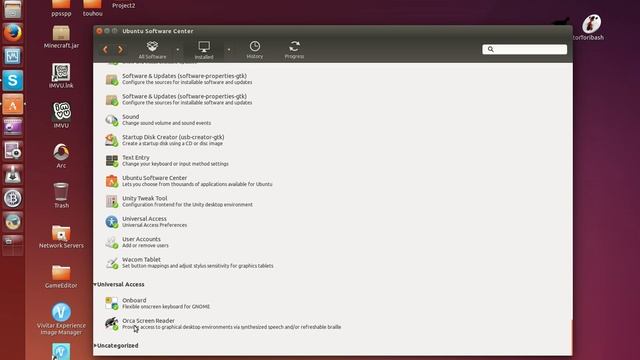Screen dimensions: 640x360
Task: Focus the search box
Action: (524, 49)
